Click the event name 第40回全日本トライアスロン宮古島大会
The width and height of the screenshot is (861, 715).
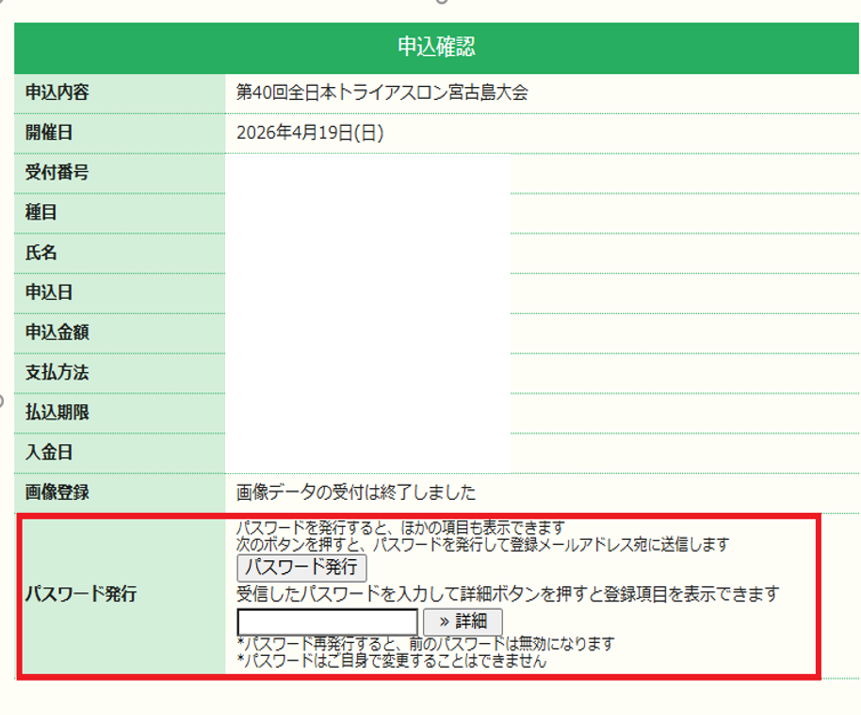click(382, 93)
